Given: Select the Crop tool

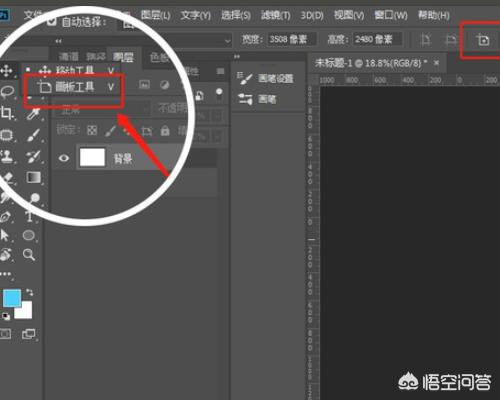Looking at the screenshot, I should (x=6, y=113).
